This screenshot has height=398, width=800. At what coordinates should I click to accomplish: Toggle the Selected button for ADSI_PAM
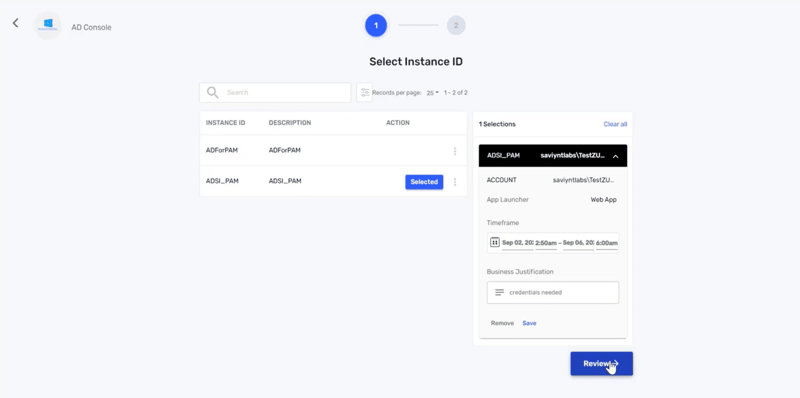click(x=424, y=182)
